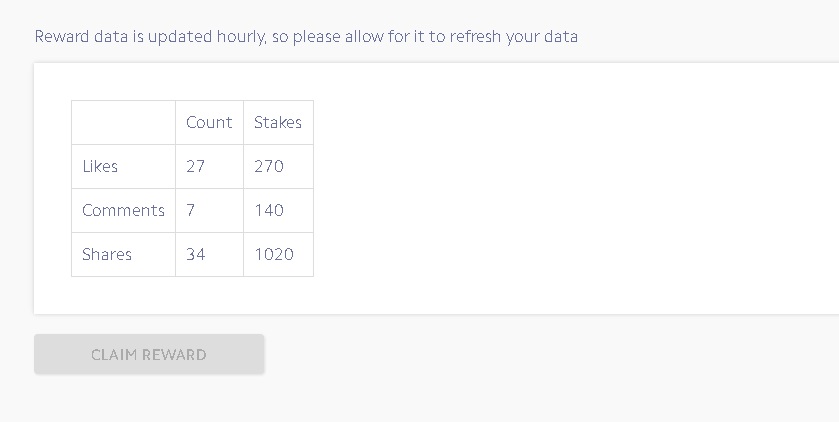The width and height of the screenshot is (839, 422).
Task: Click the Claim Reward button
Action: (149, 354)
